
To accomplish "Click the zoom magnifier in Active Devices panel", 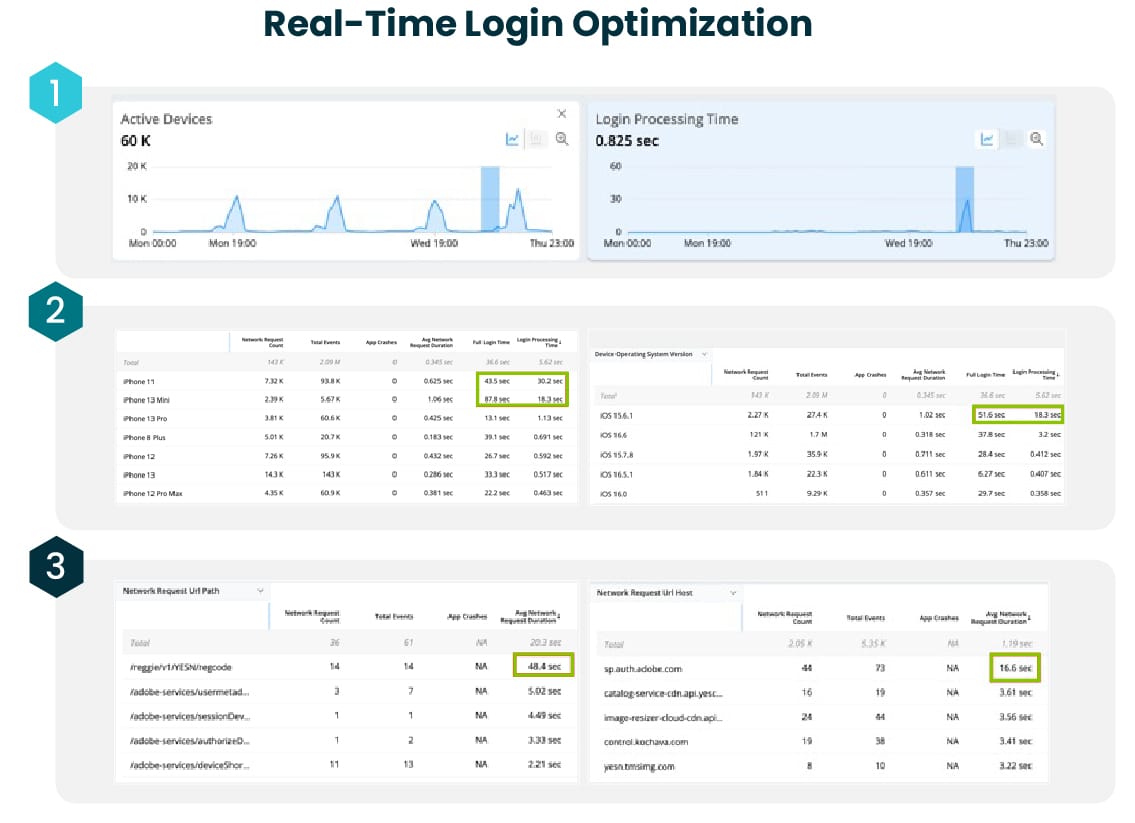I will 562,140.
